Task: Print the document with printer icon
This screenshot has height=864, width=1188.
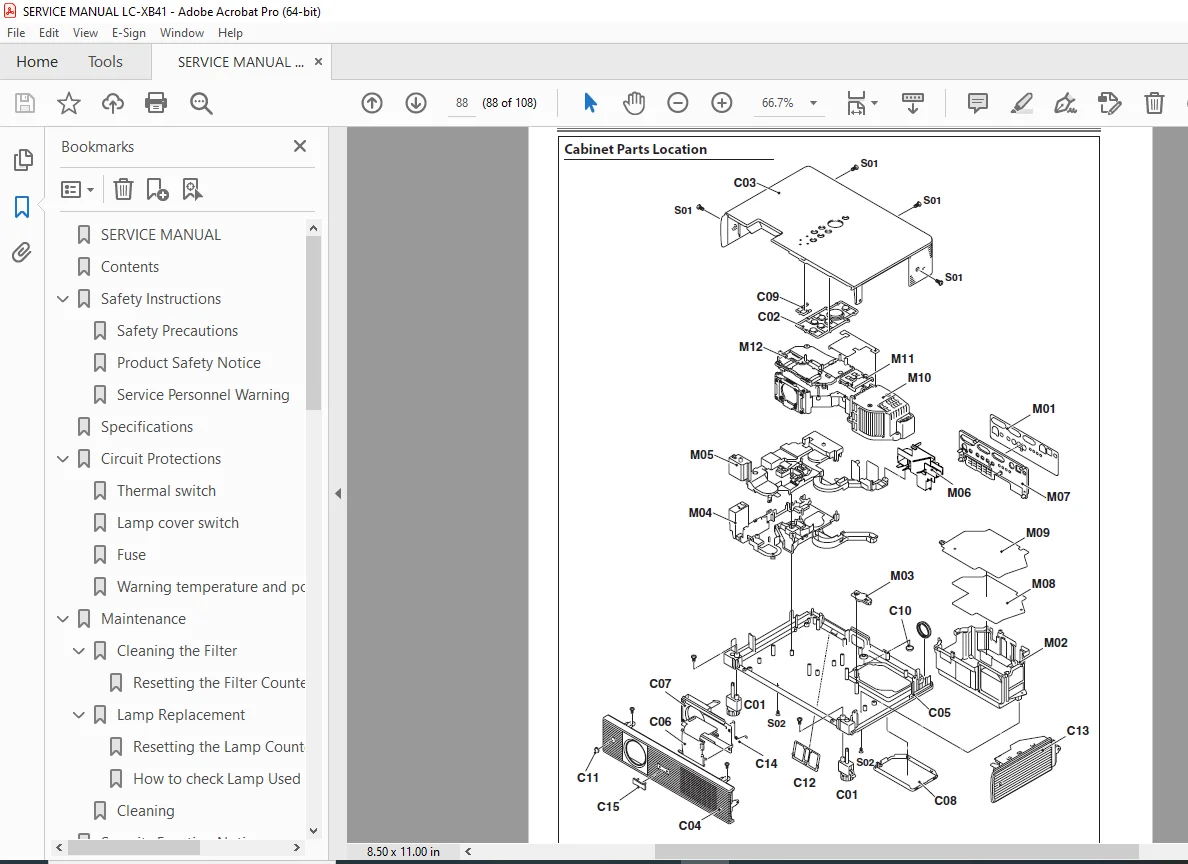Action: point(156,103)
